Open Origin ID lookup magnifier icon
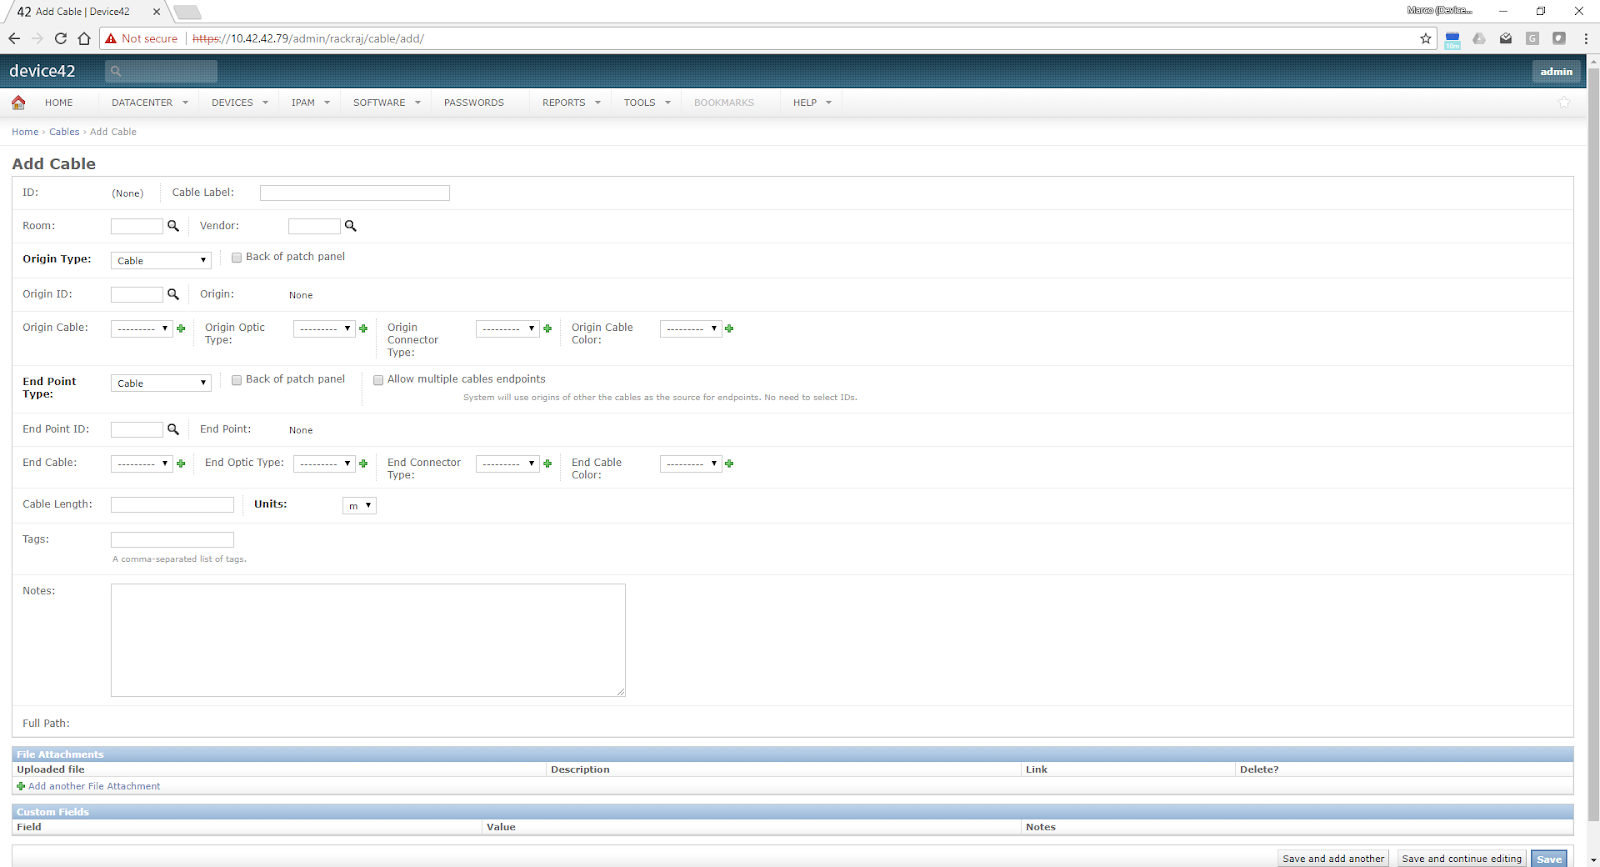The height and width of the screenshot is (867, 1600). pyautogui.click(x=173, y=294)
